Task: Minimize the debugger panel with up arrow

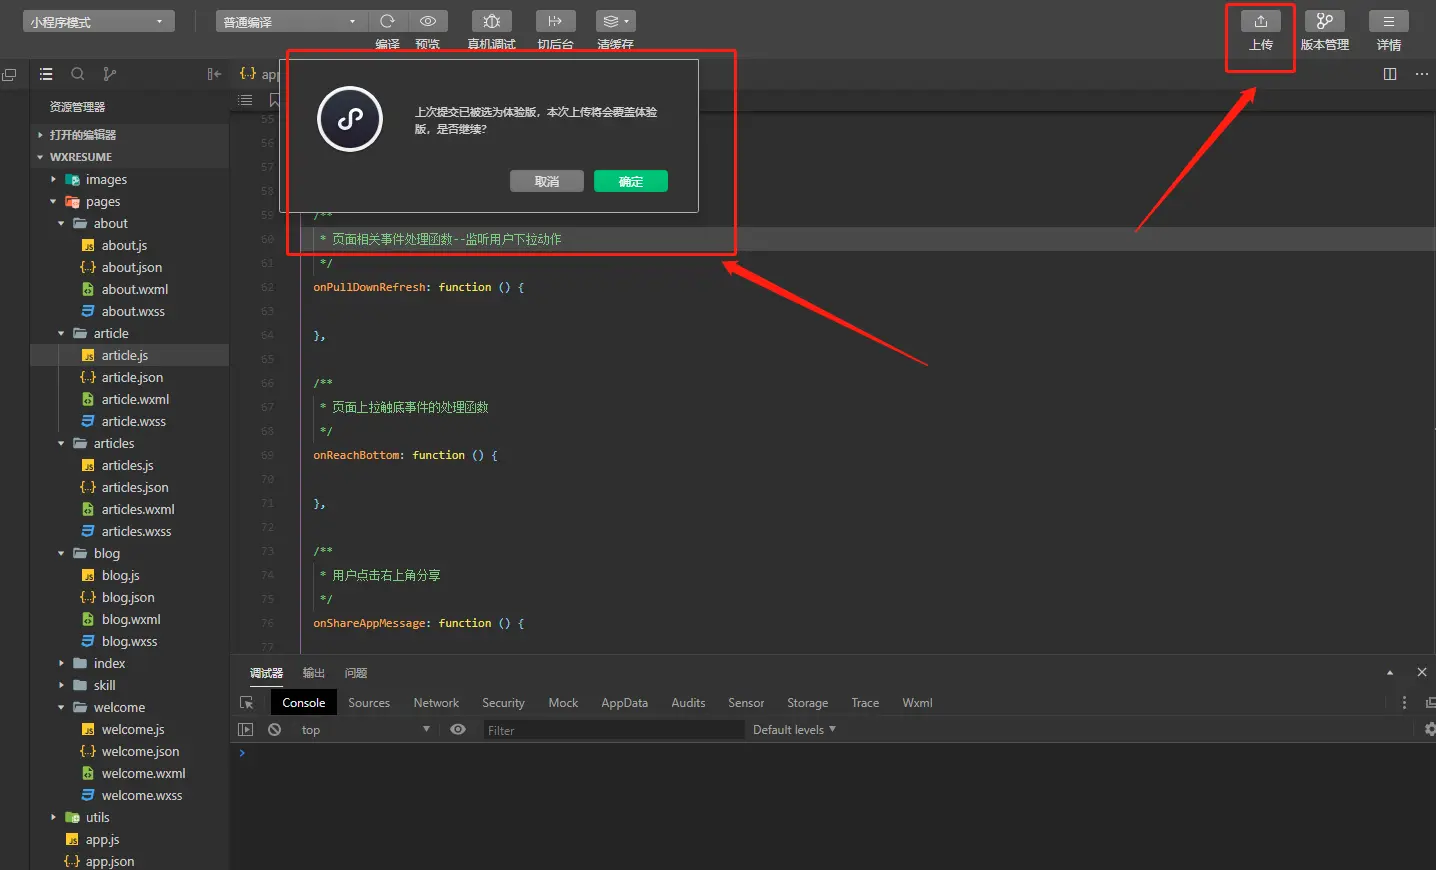Action: point(1390,673)
